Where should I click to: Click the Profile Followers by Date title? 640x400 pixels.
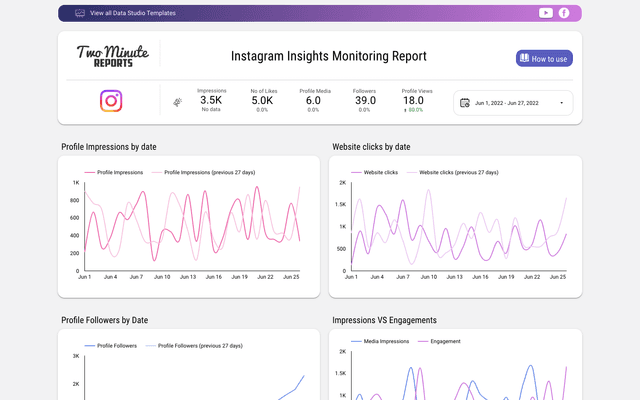pos(105,320)
